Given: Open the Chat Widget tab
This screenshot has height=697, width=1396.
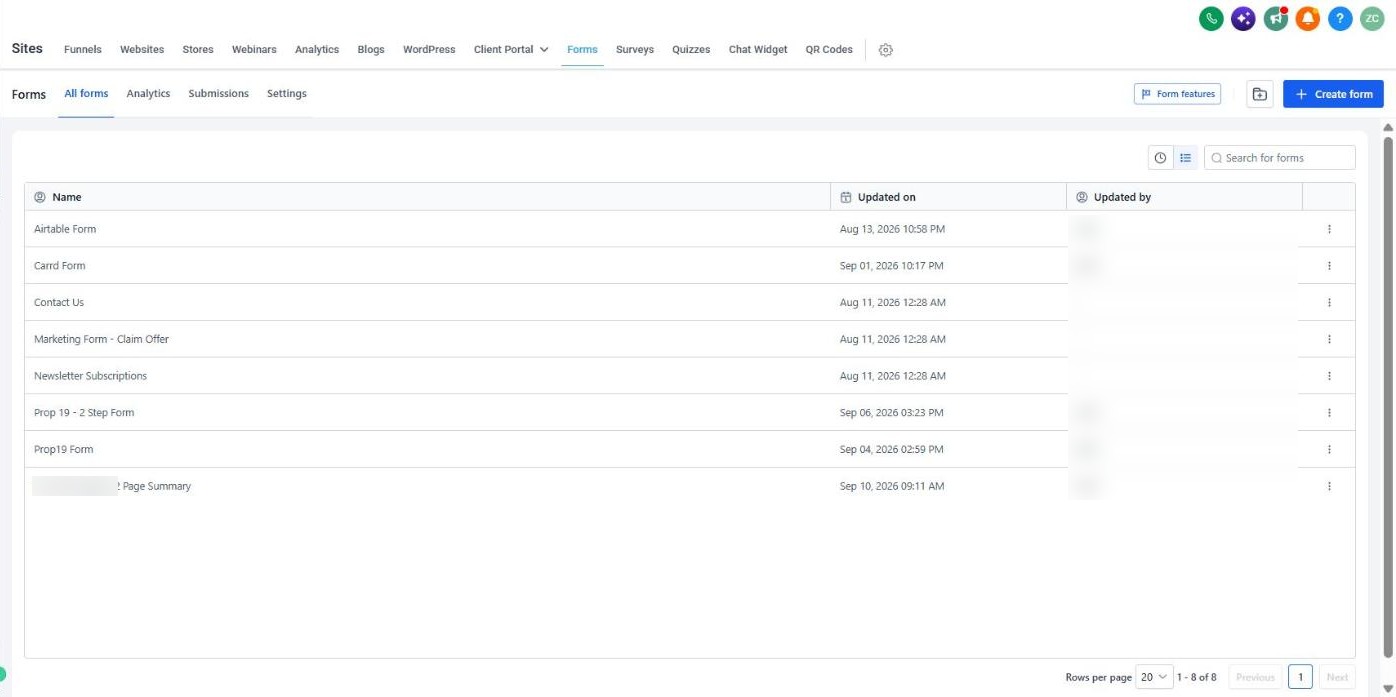Looking at the screenshot, I should pyautogui.click(x=758, y=50).
